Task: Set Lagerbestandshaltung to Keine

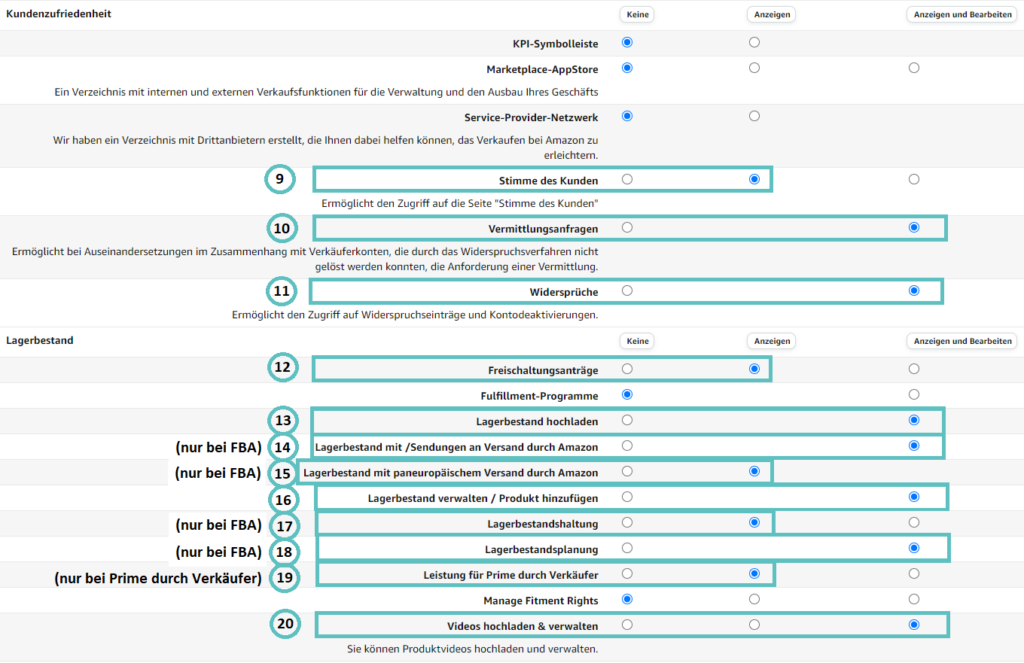Action: click(x=627, y=523)
